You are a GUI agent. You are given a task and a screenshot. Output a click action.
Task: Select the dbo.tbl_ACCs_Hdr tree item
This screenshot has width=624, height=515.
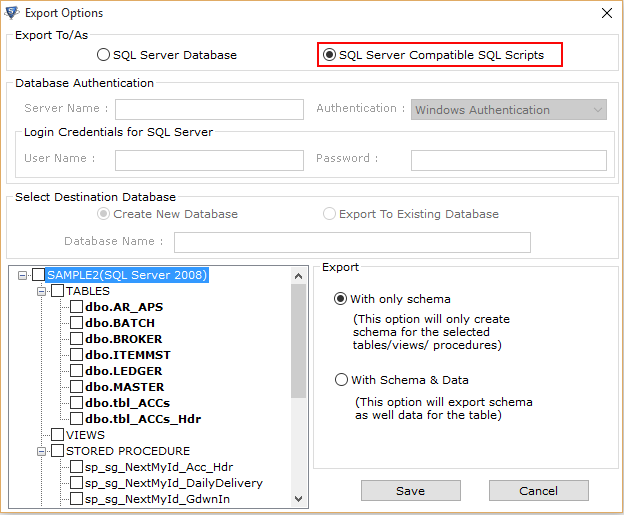coord(143,419)
